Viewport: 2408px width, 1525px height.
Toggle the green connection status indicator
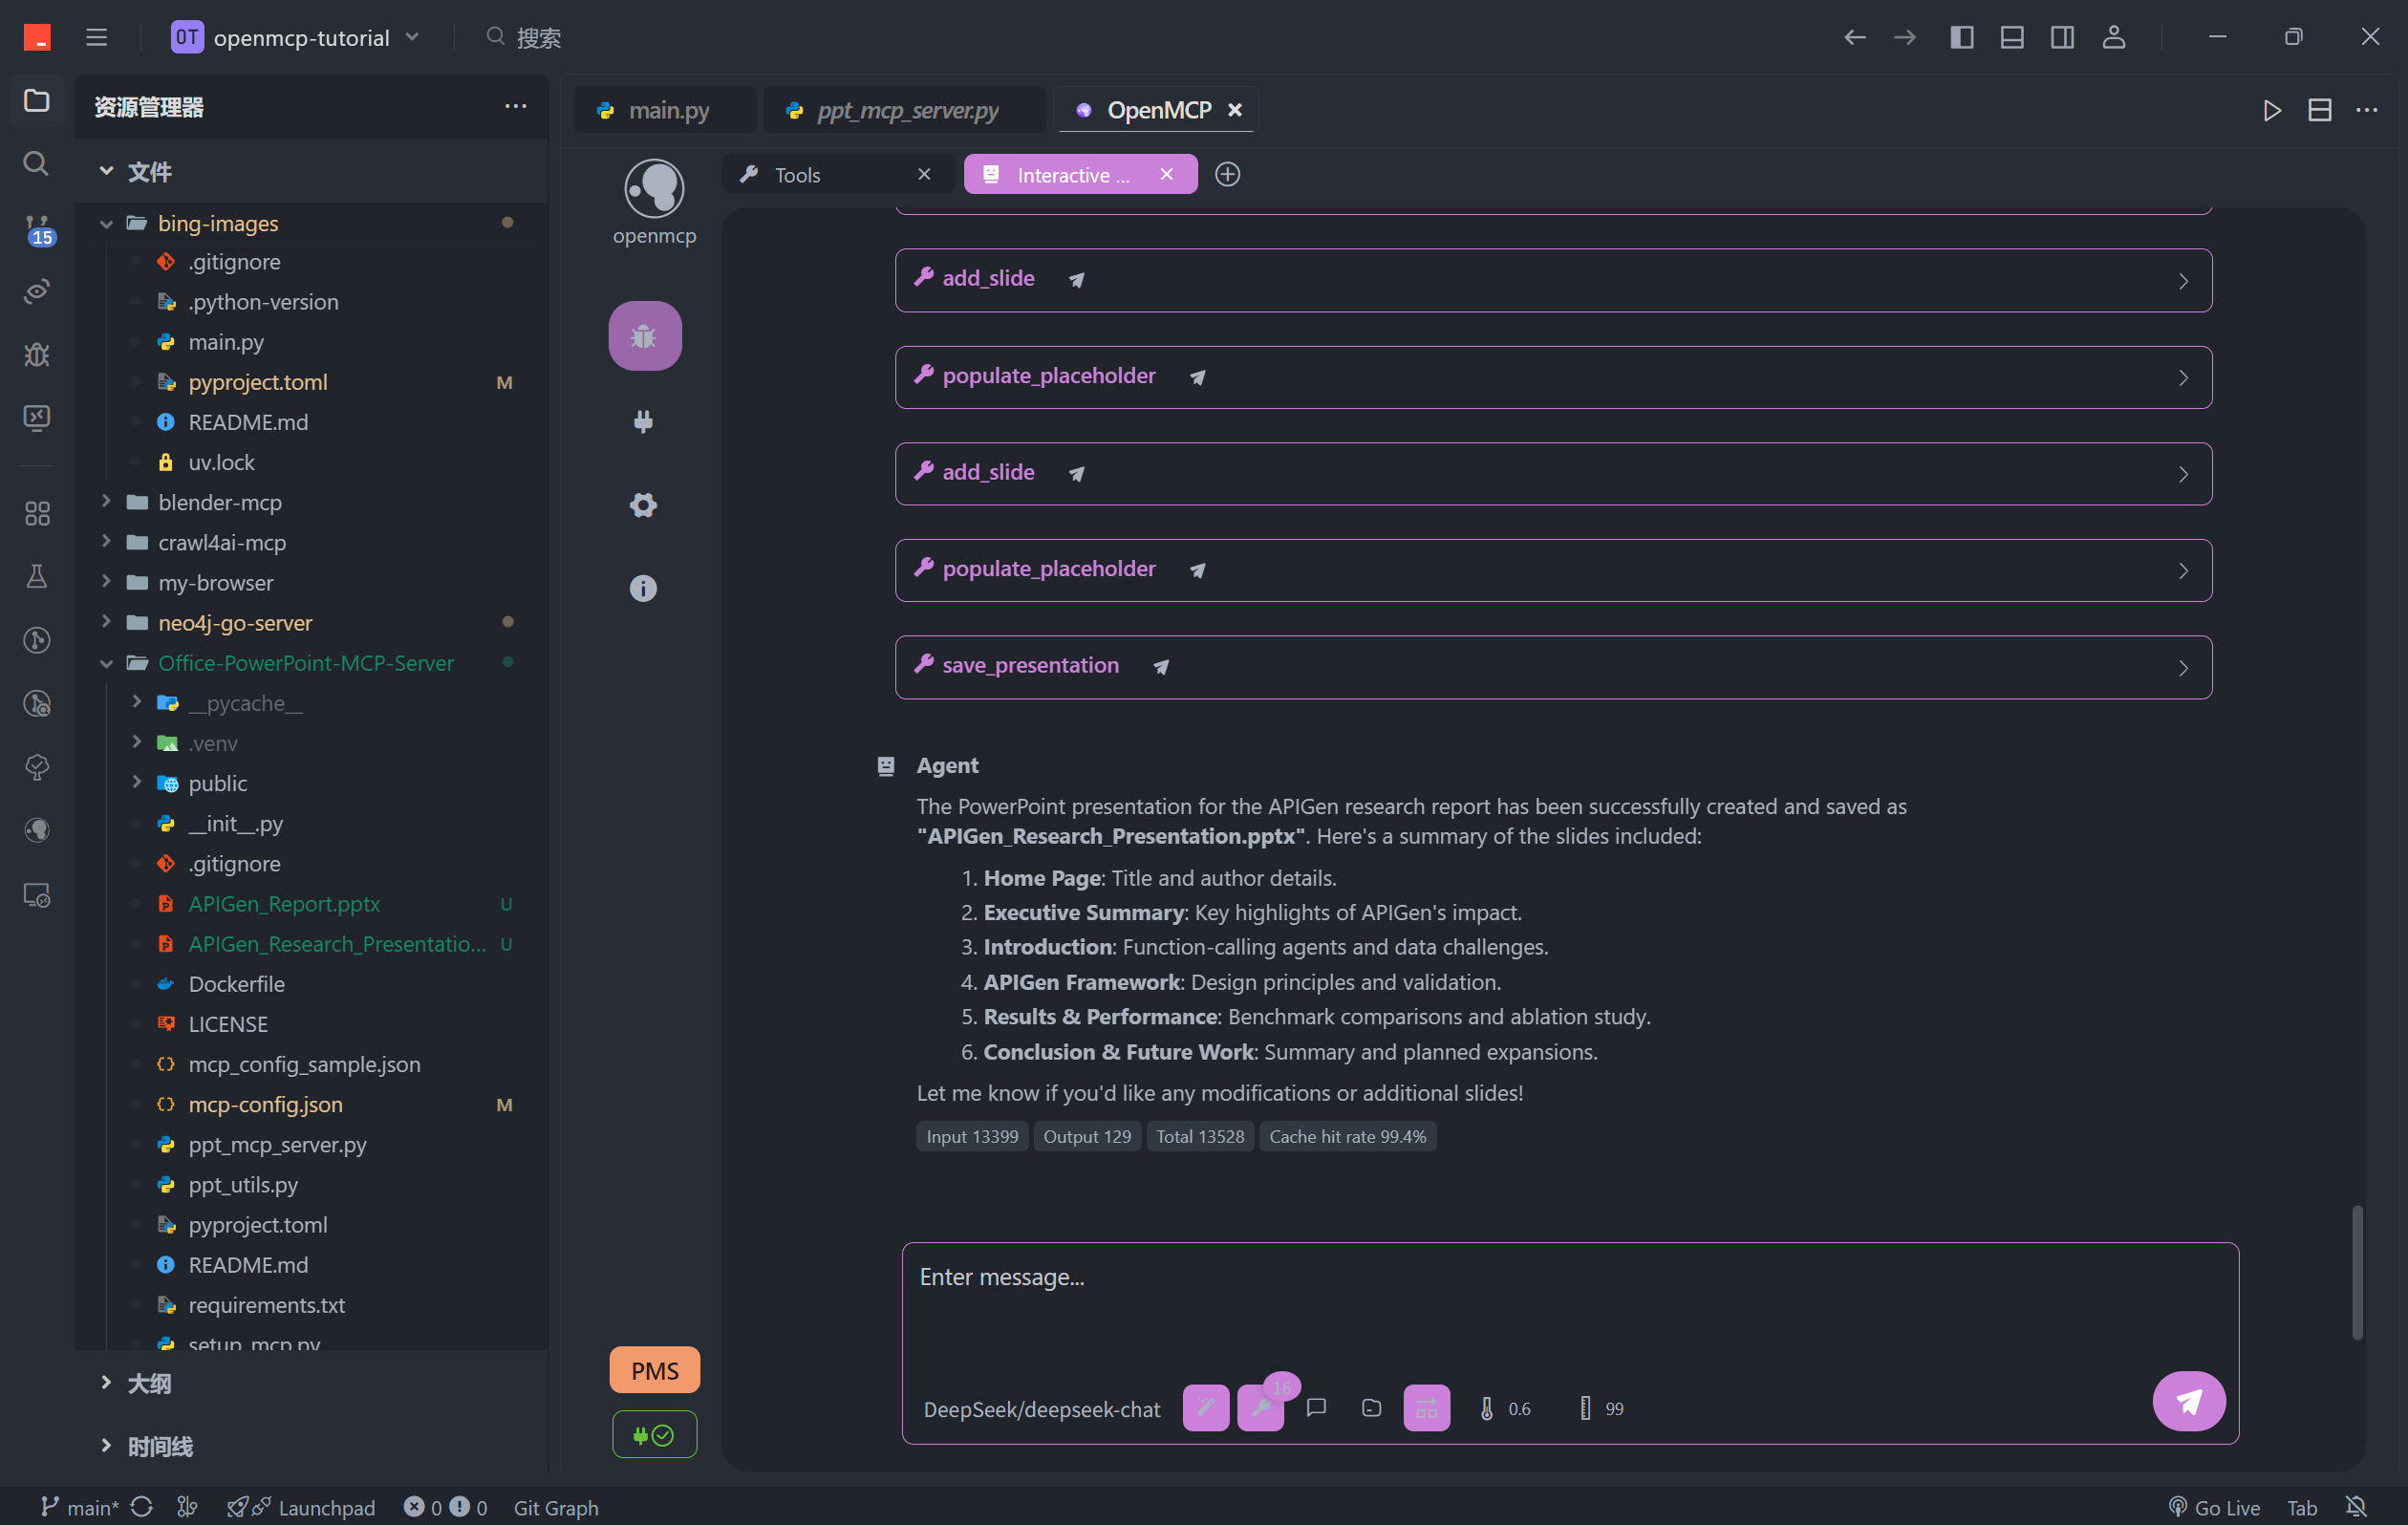point(654,1435)
